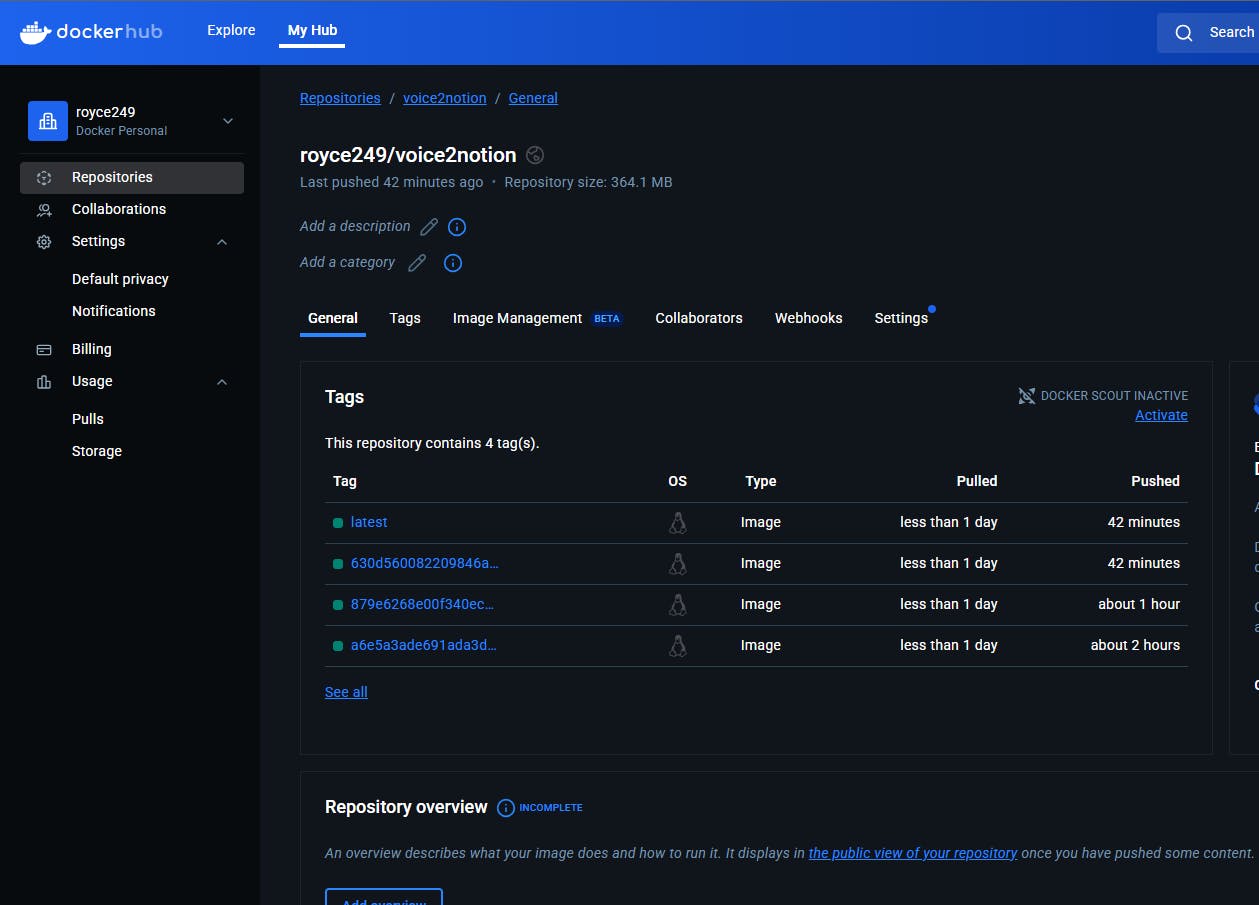The width and height of the screenshot is (1259, 905).
Task: Open the repository Settings tab
Action: [x=901, y=318]
